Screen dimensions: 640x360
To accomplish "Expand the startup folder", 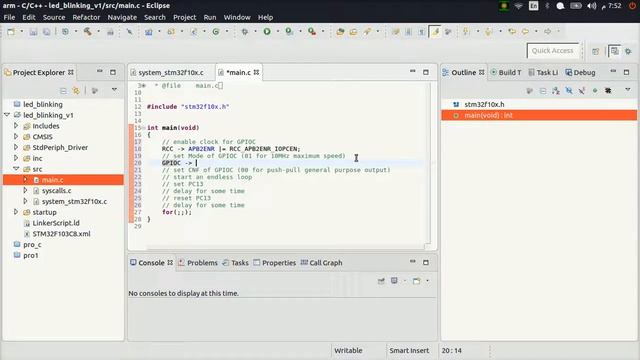I will coord(16,212).
